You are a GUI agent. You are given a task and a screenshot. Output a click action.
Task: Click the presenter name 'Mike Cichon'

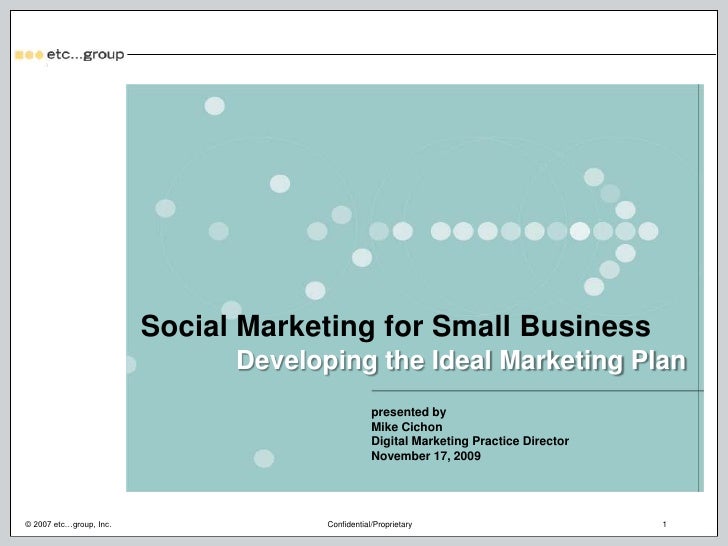pyautogui.click(x=407, y=427)
